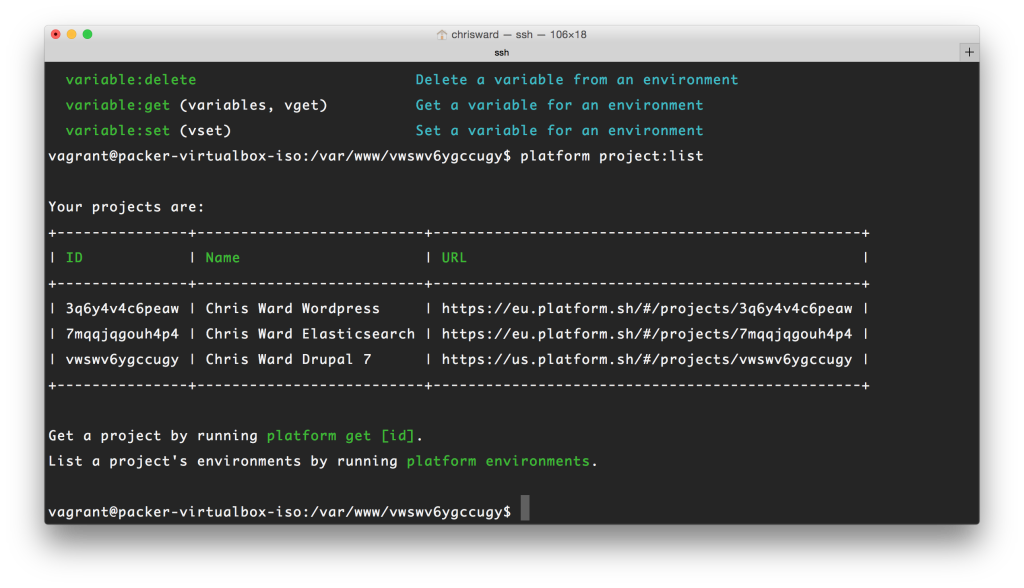Open the Chris Ward Wordpress project URL
The width and height of the screenshot is (1024, 588).
[x=647, y=309]
